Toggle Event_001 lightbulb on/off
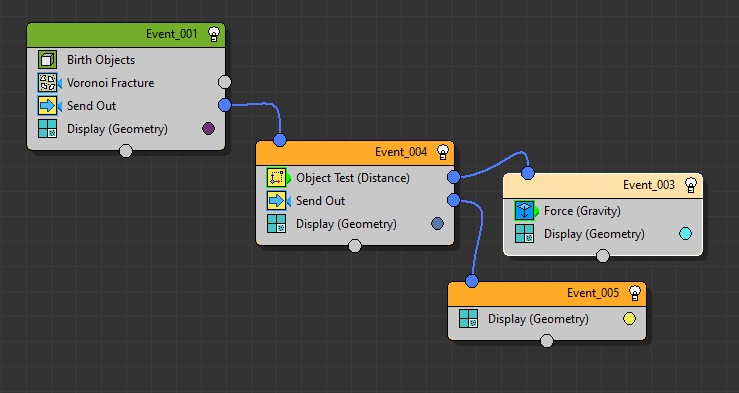Image resolution: width=739 pixels, height=393 pixels. point(214,34)
